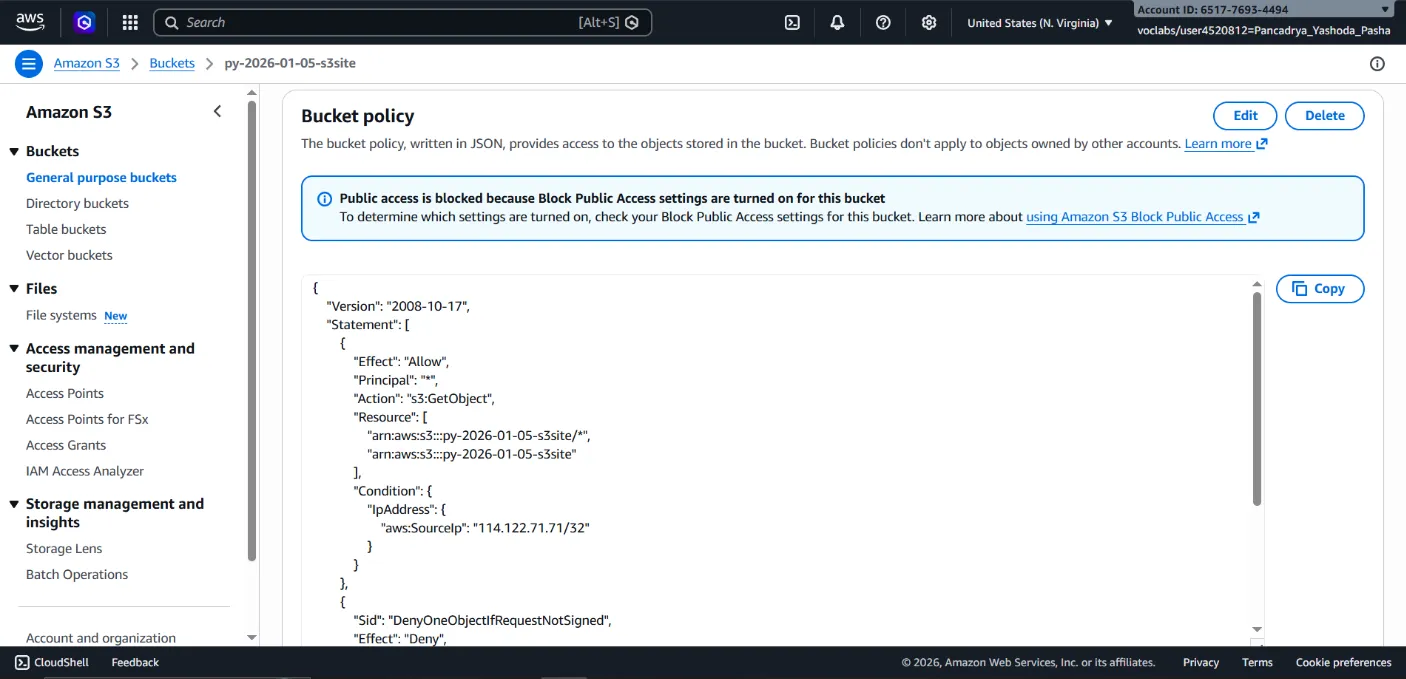Open Access Grants in the sidebar
The image size is (1406, 679).
(66, 445)
